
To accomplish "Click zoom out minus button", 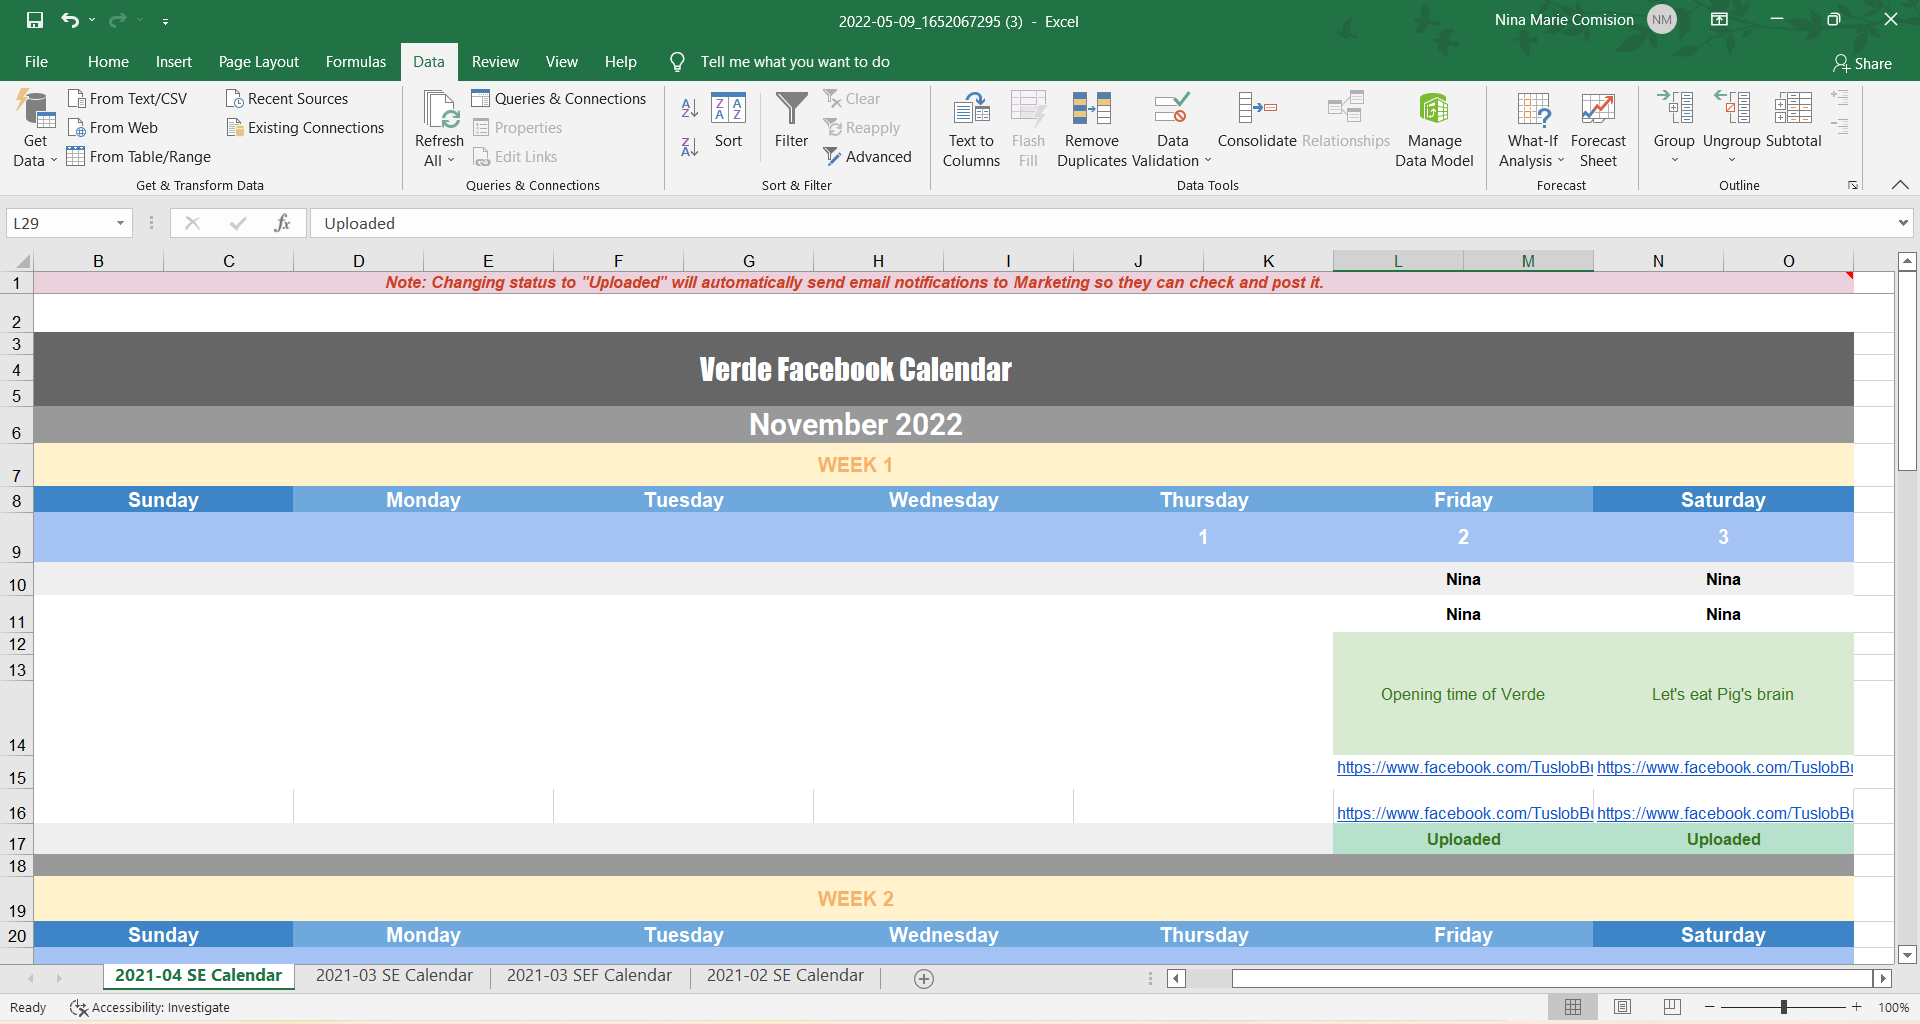I will pyautogui.click(x=1709, y=1007).
